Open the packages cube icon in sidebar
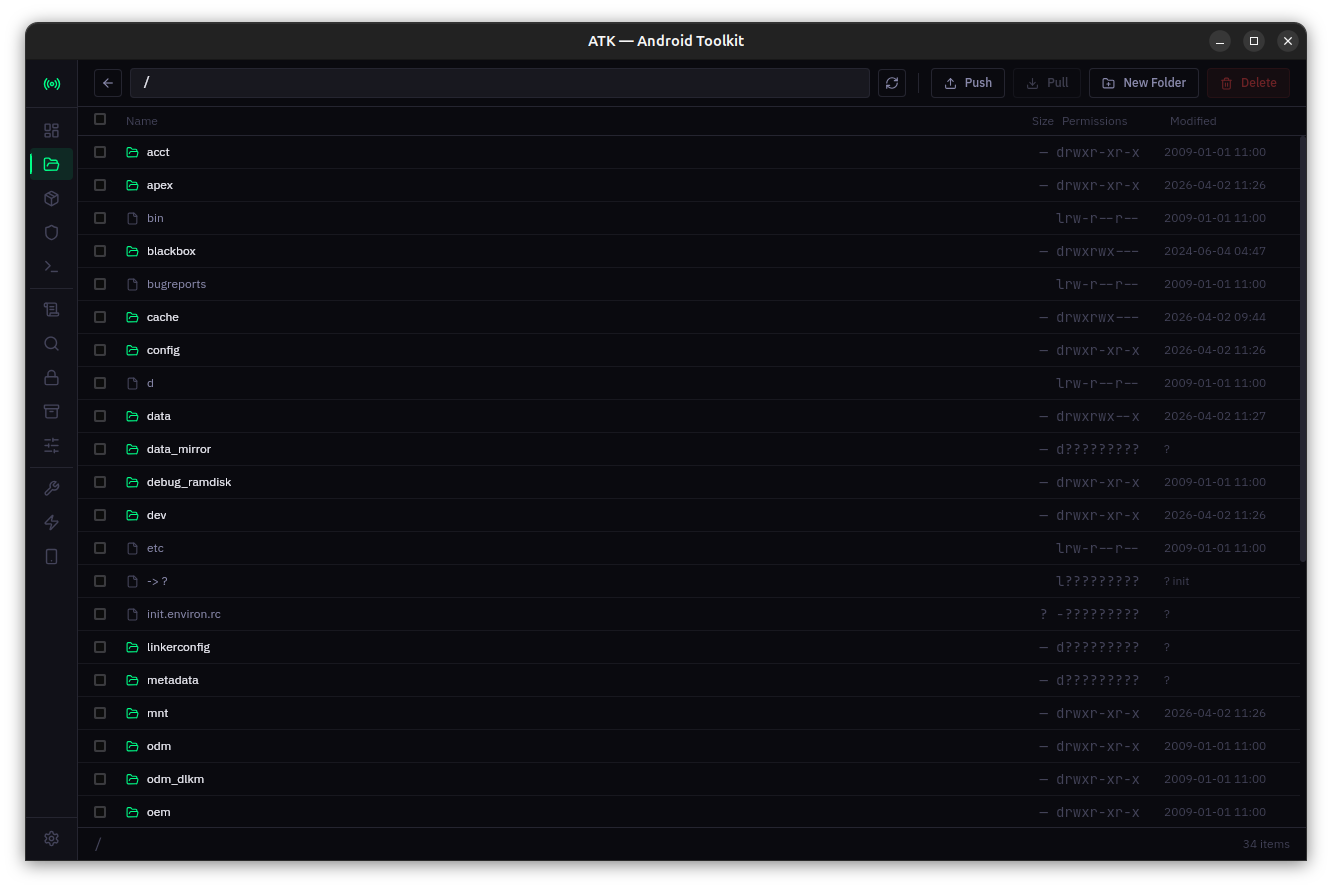Screen dimensions: 1332x889 click(52, 198)
